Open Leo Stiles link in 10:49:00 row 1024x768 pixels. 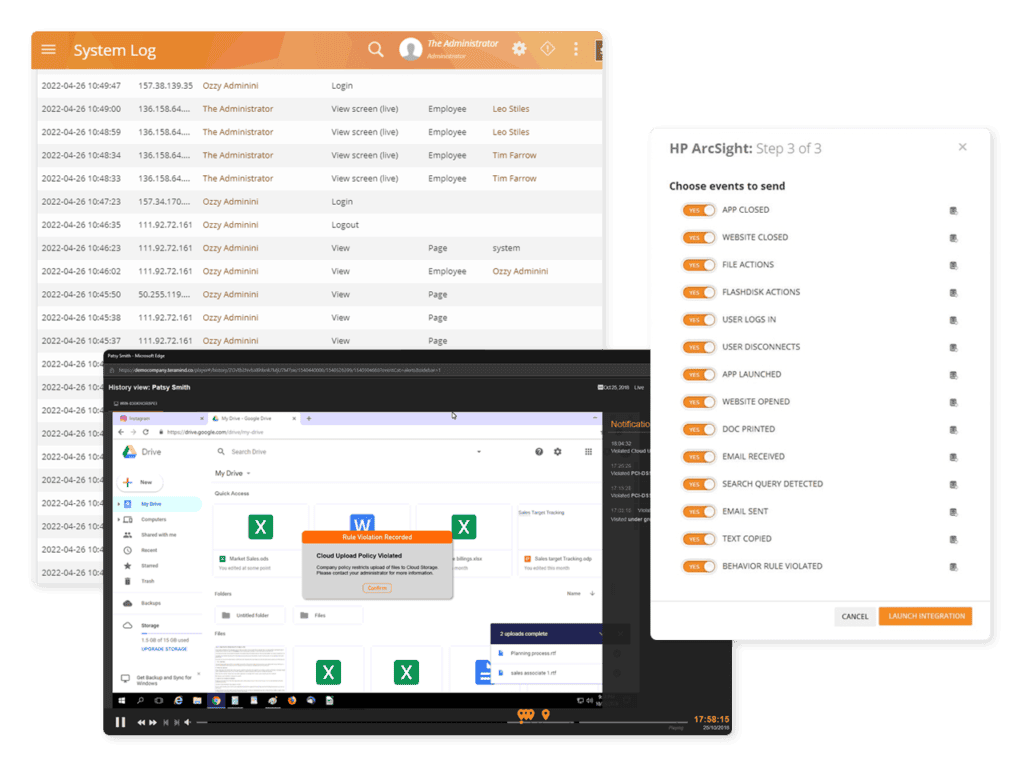(511, 109)
